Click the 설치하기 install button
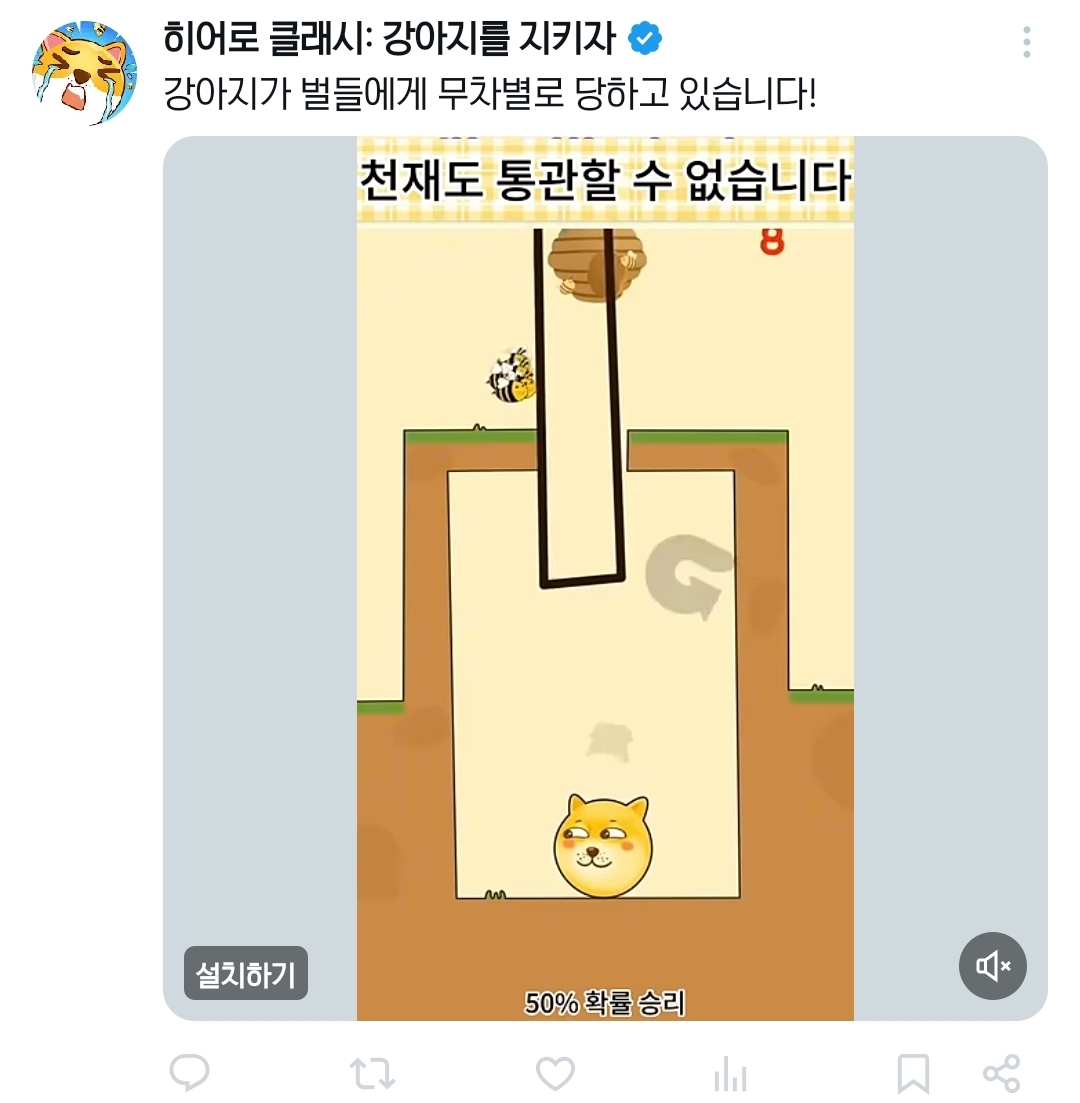 246,974
